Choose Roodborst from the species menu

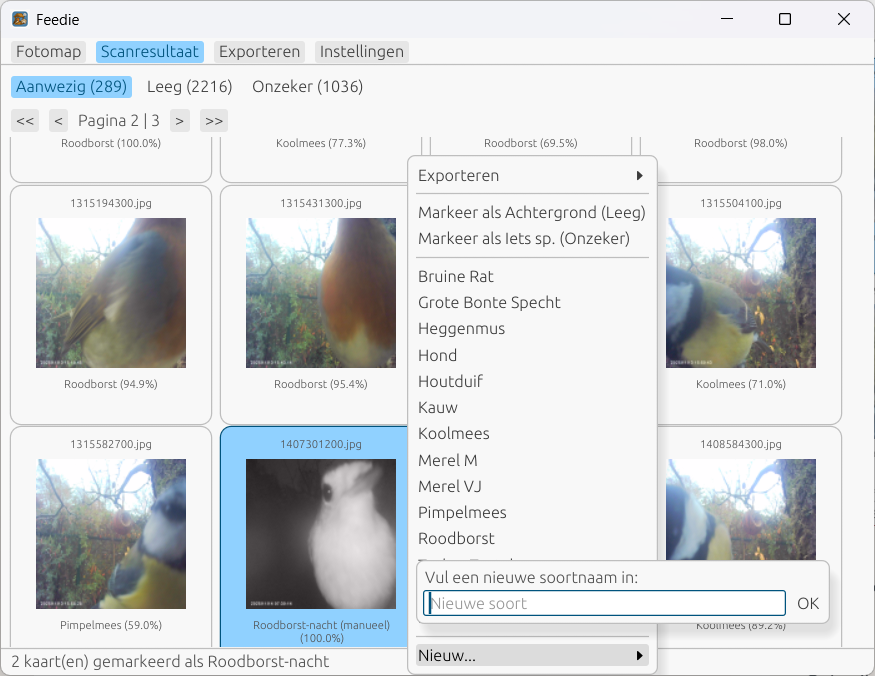pyautogui.click(x=457, y=538)
